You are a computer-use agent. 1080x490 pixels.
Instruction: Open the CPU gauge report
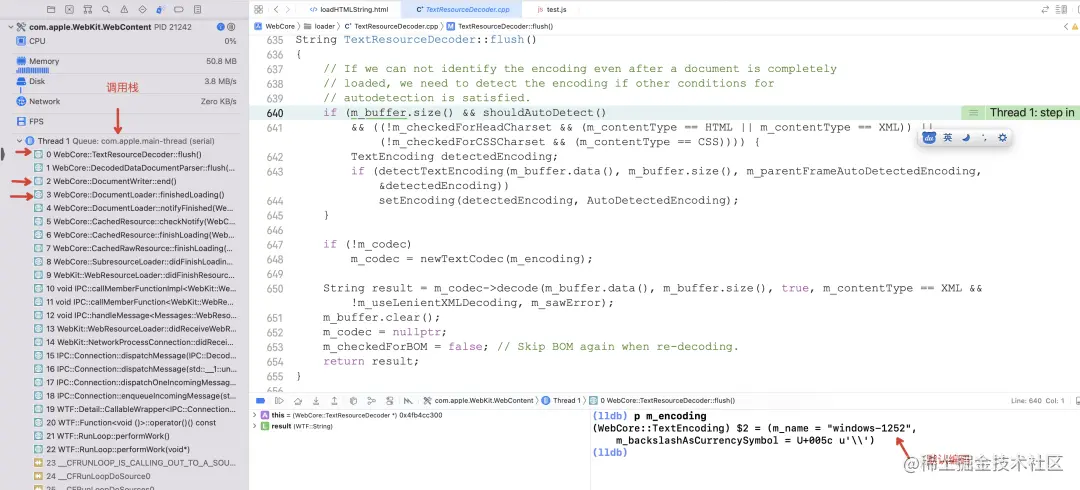tap(126, 41)
